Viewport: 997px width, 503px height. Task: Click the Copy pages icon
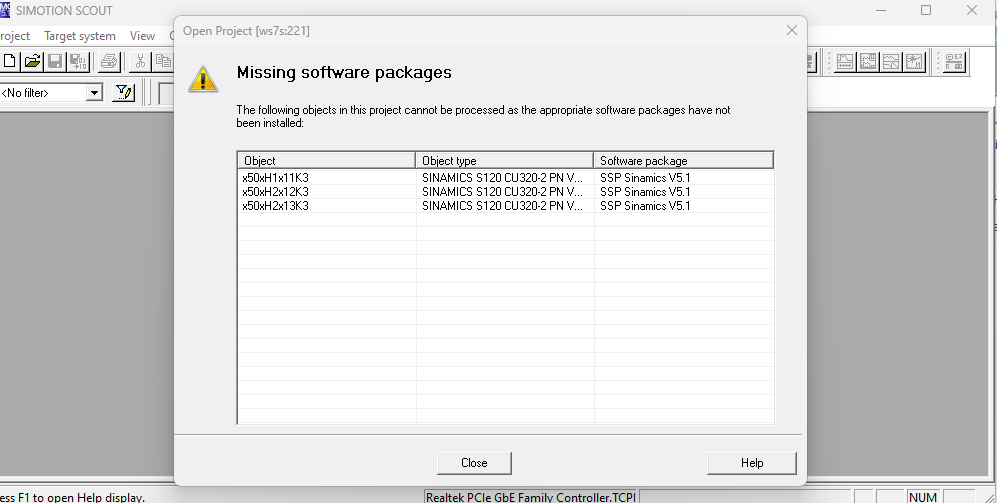163,61
